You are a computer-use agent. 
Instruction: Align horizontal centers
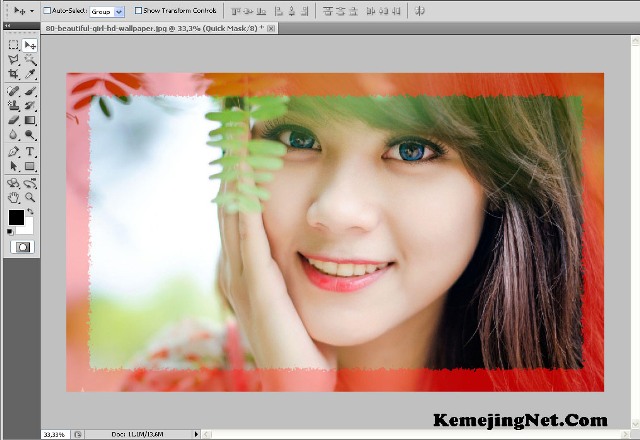[x=292, y=11]
